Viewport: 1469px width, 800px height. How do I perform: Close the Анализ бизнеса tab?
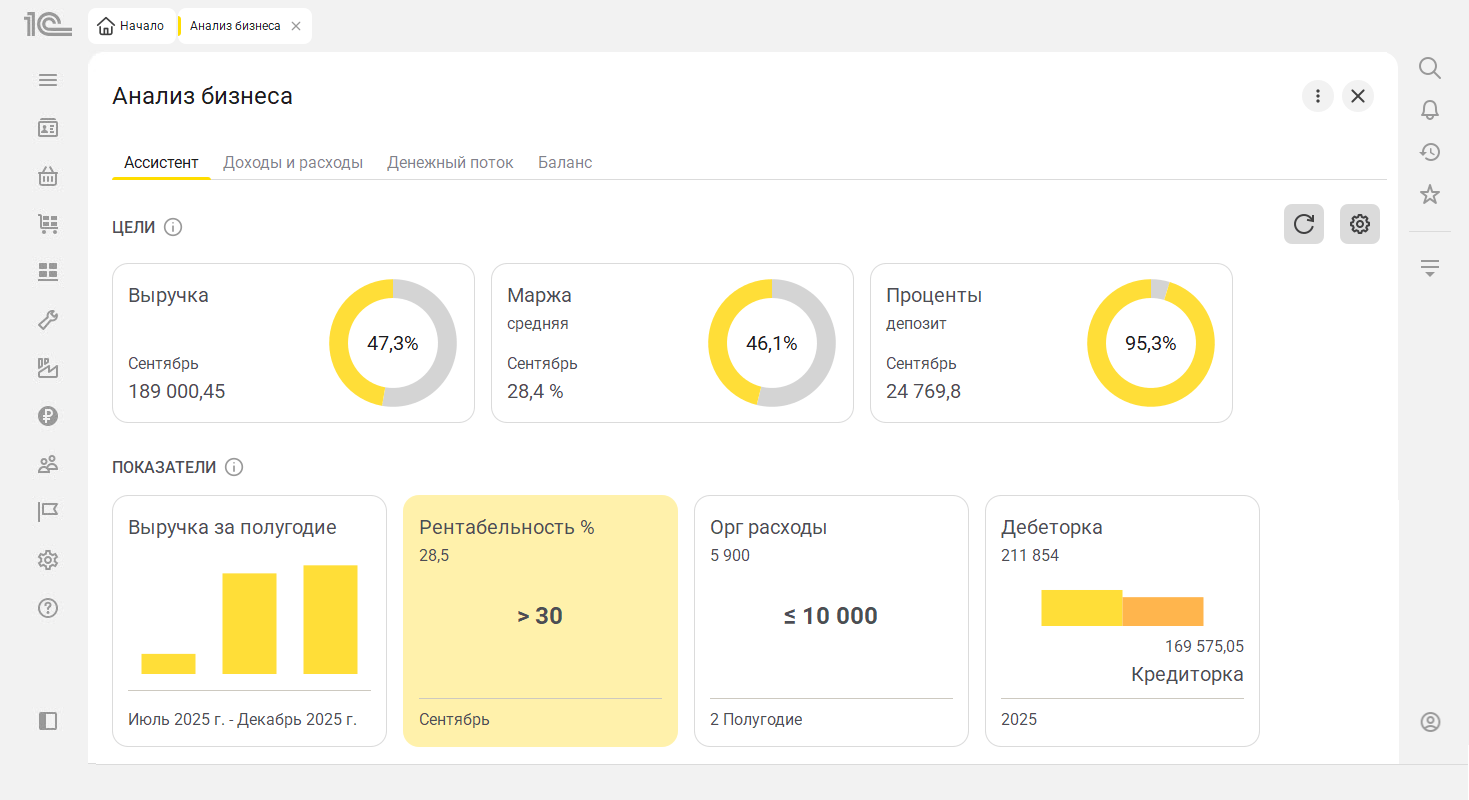click(x=296, y=26)
